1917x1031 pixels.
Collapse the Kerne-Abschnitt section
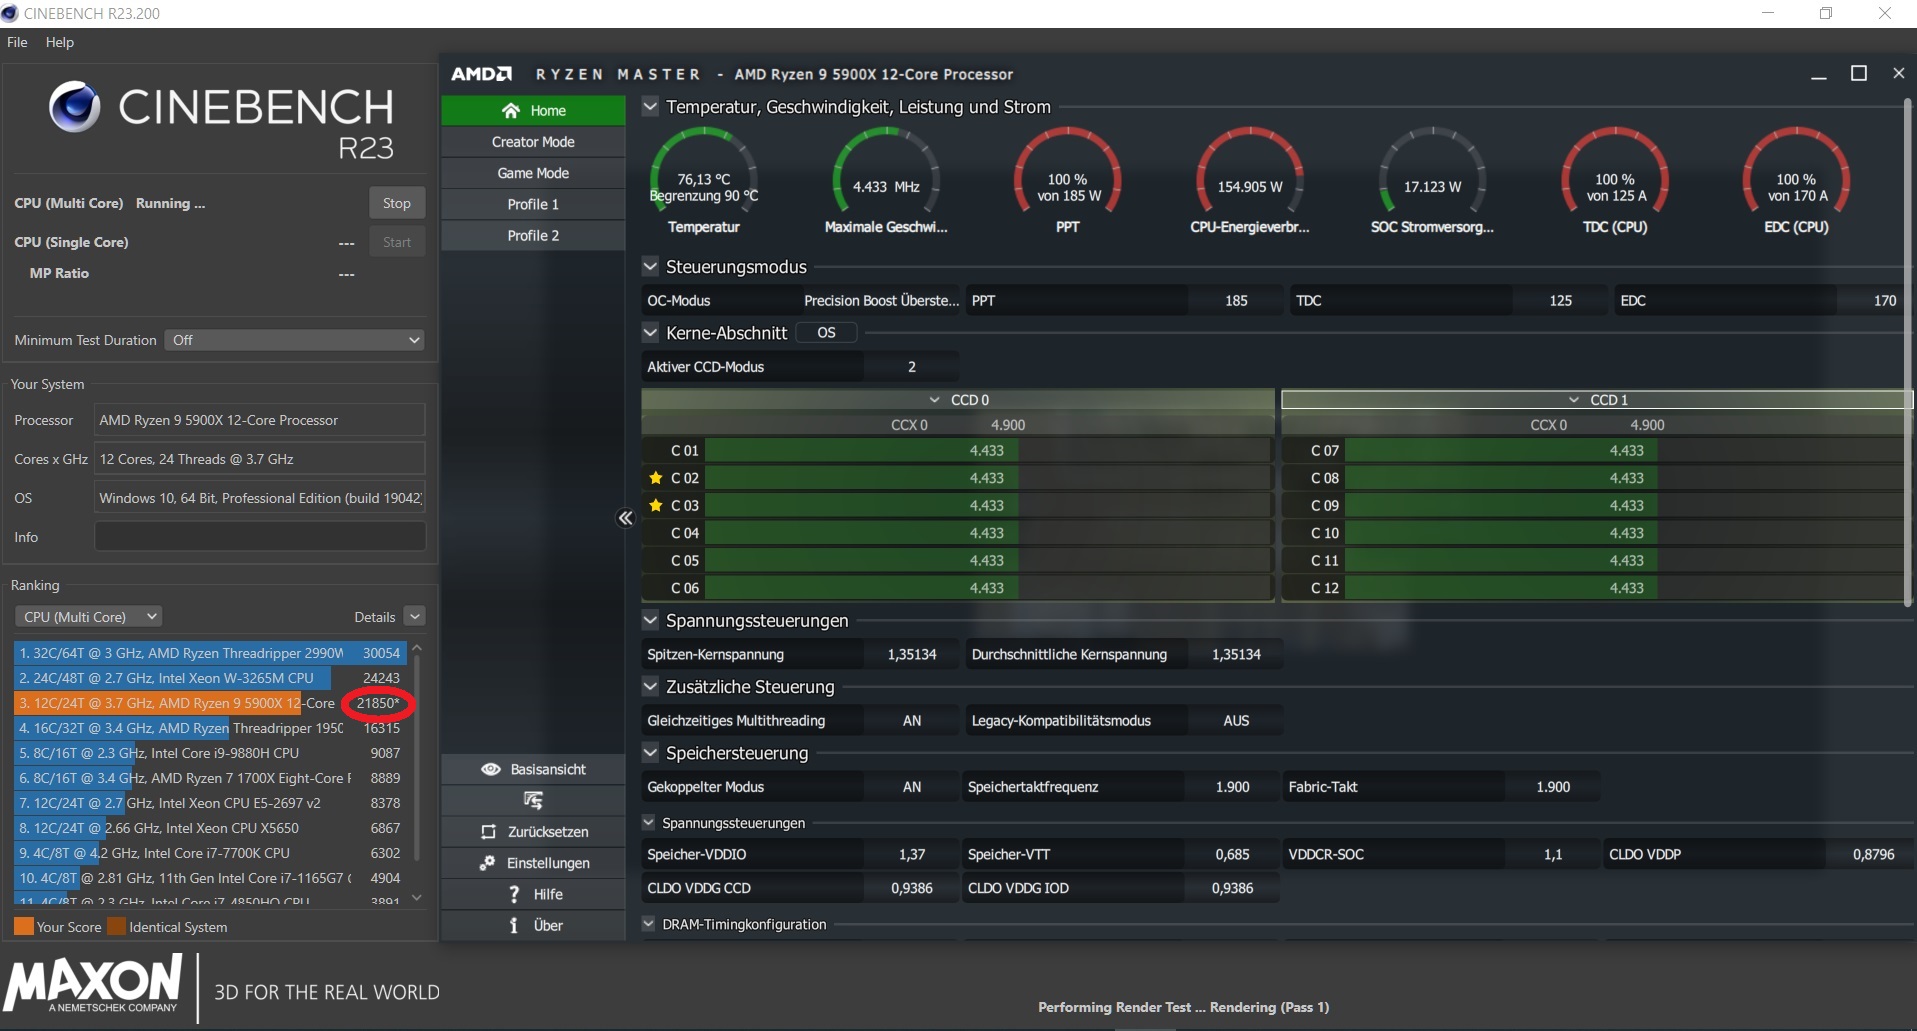coord(650,332)
